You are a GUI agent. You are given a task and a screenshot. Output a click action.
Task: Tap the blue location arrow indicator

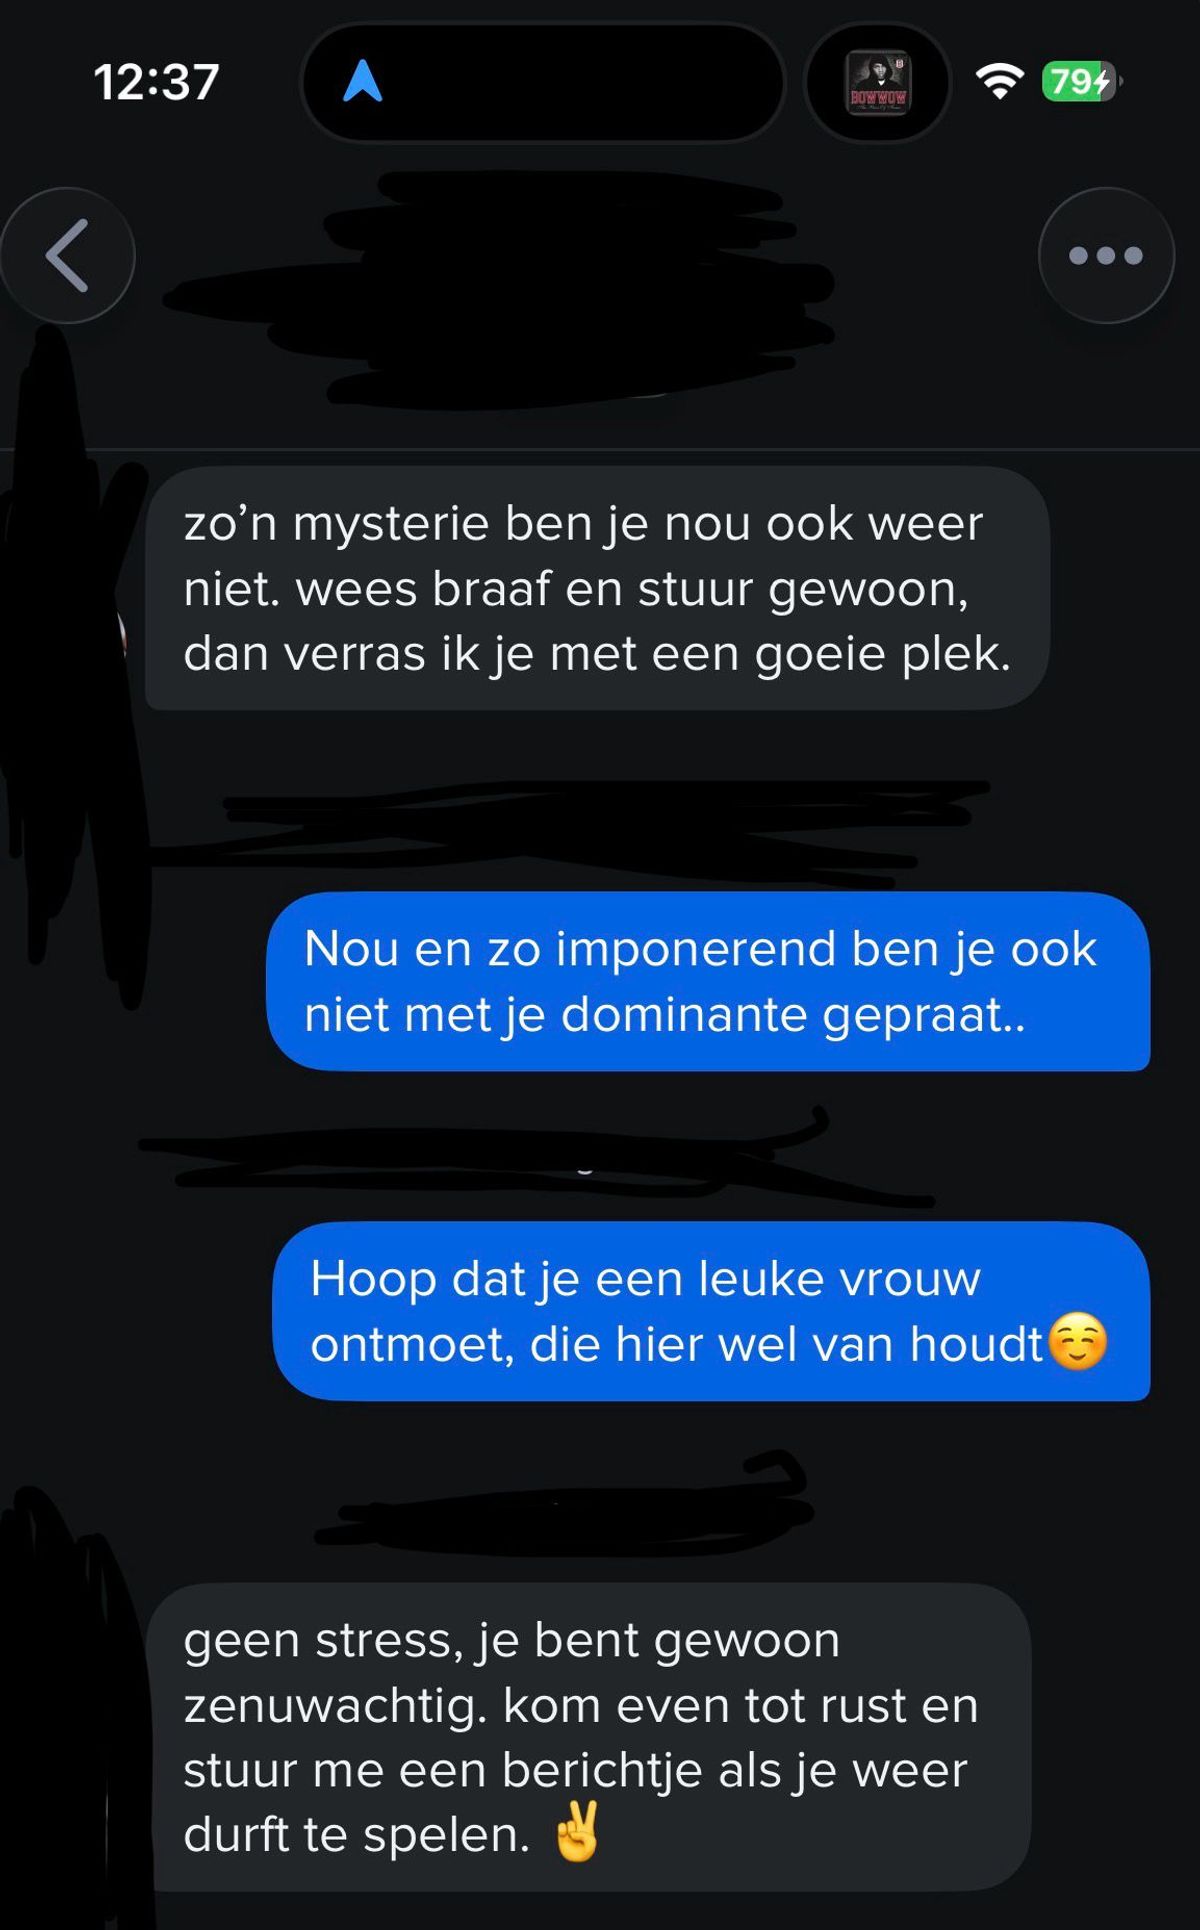point(363,81)
